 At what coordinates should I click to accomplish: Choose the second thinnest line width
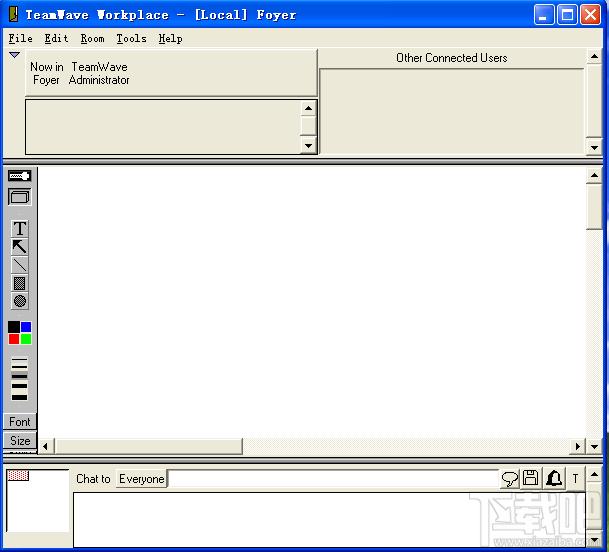tap(19, 367)
